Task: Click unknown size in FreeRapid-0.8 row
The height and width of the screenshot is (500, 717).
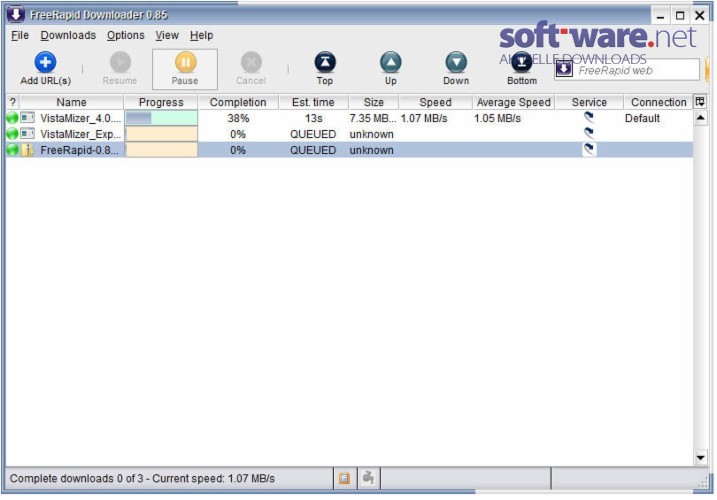Action: [x=371, y=150]
